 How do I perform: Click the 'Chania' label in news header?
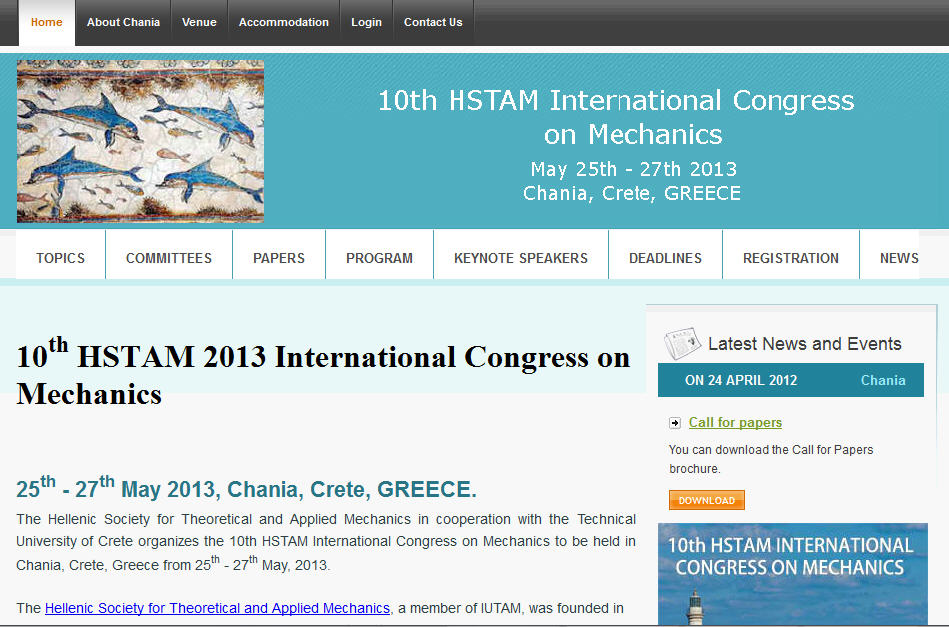(883, 380)
